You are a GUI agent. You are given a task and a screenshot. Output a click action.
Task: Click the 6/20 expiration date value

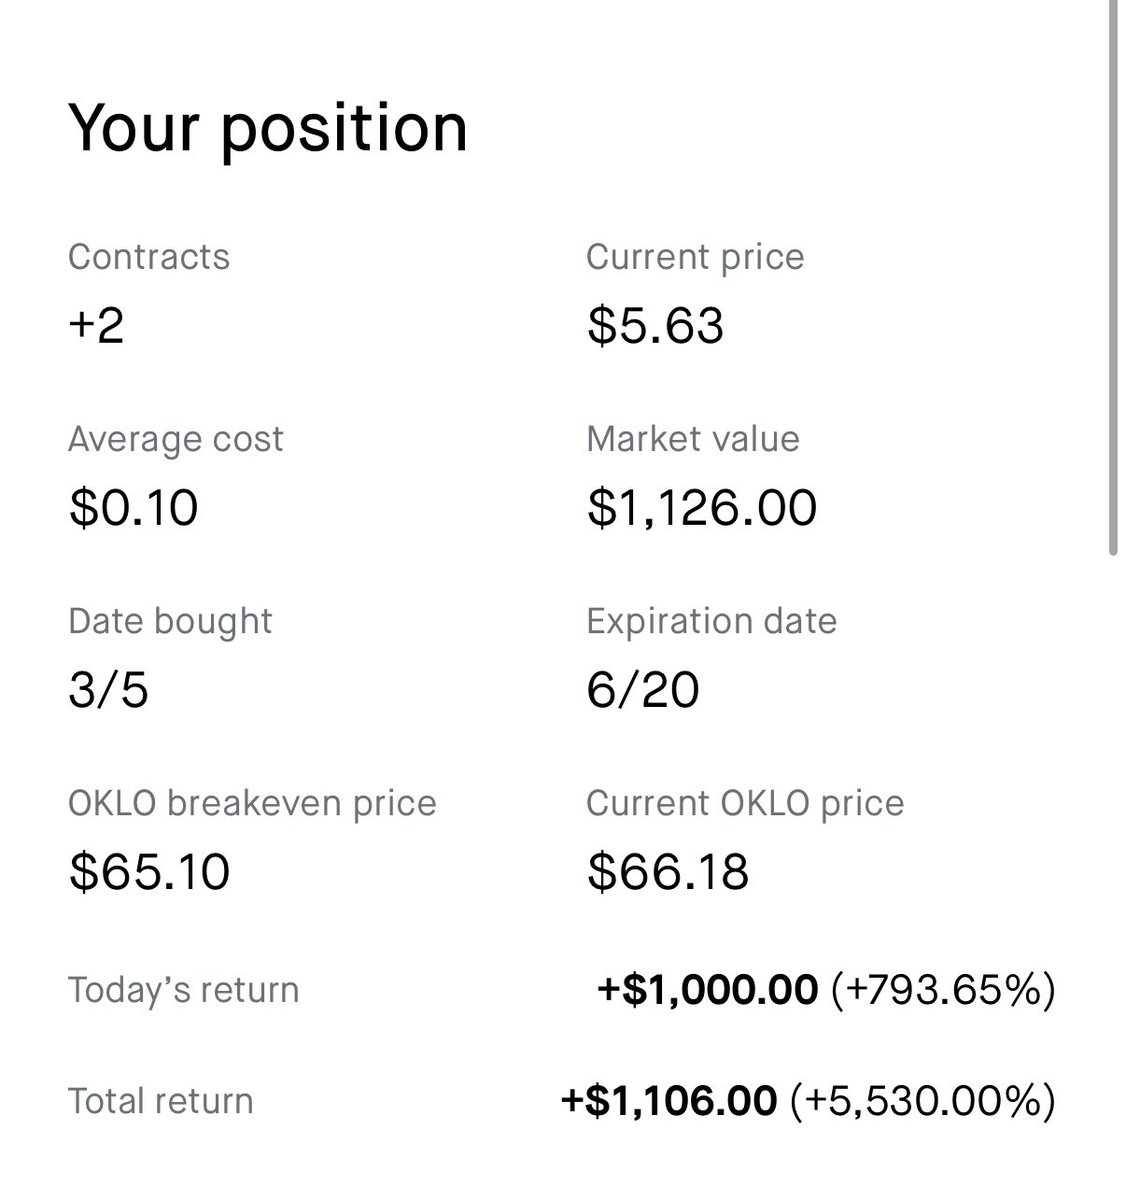pos(643,690)
